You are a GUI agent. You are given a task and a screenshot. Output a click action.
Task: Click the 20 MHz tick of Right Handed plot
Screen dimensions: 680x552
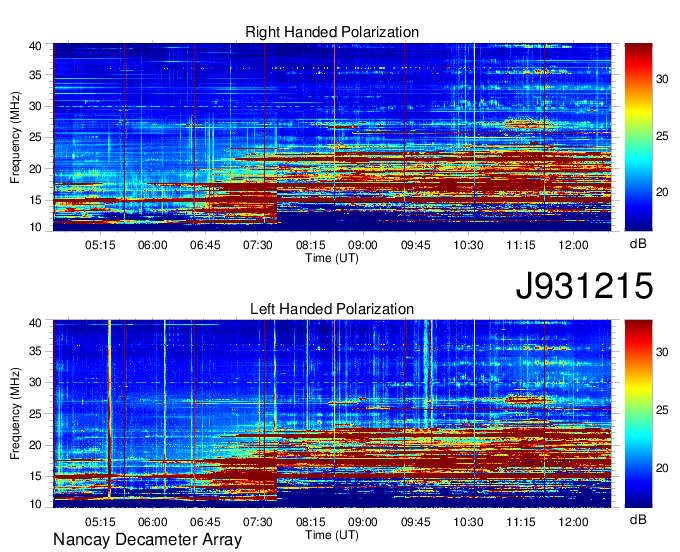36,169
